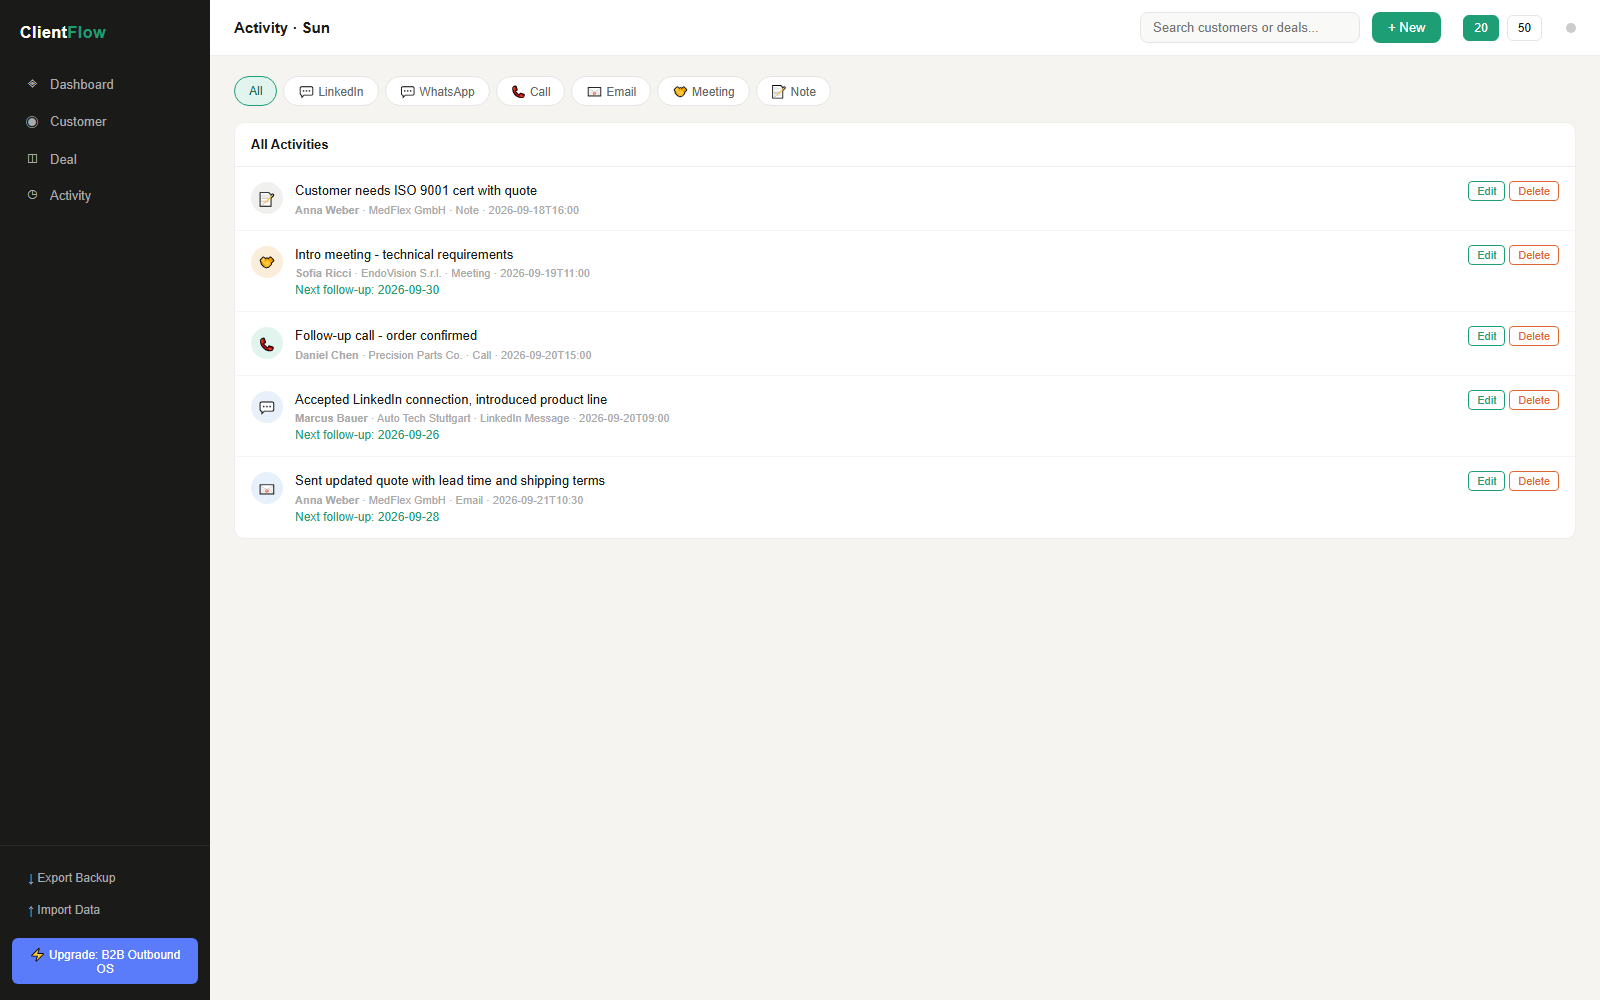Click customer name Daniel Chen
This screenshot has width=1600, height=1000.
pyautogui.click(x=327, y=356)
